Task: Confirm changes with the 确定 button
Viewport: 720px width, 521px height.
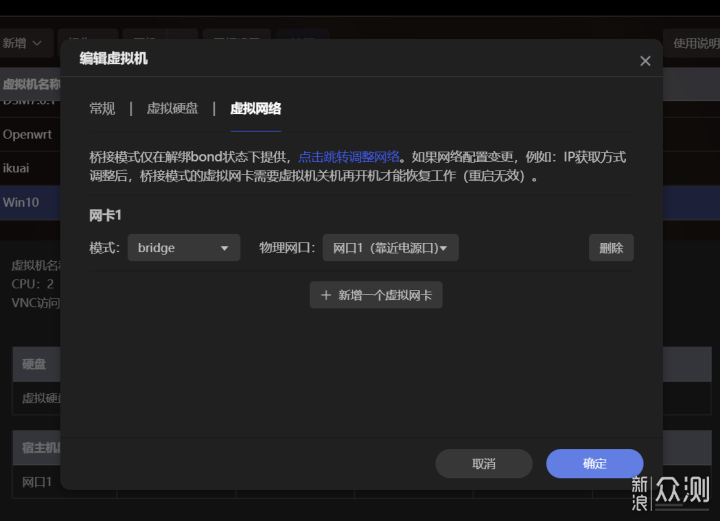Action: pos(594,463)
